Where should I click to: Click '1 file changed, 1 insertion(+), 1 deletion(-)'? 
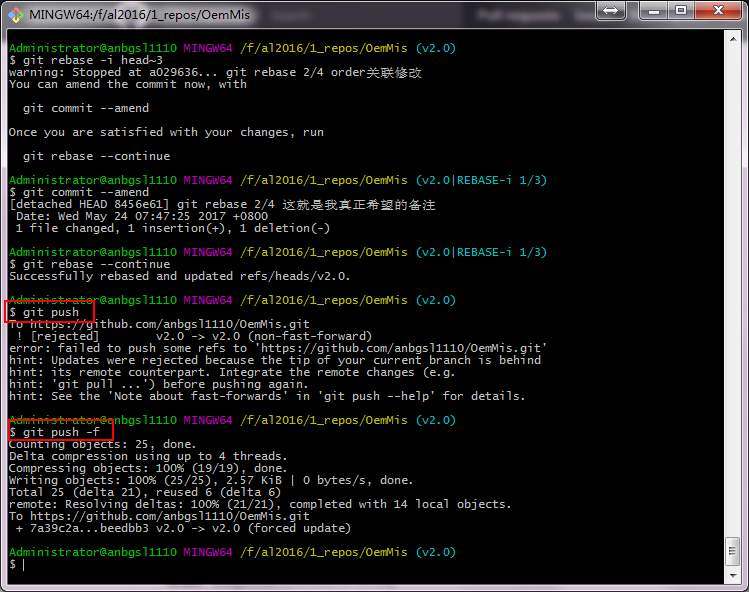click(173, 228)
